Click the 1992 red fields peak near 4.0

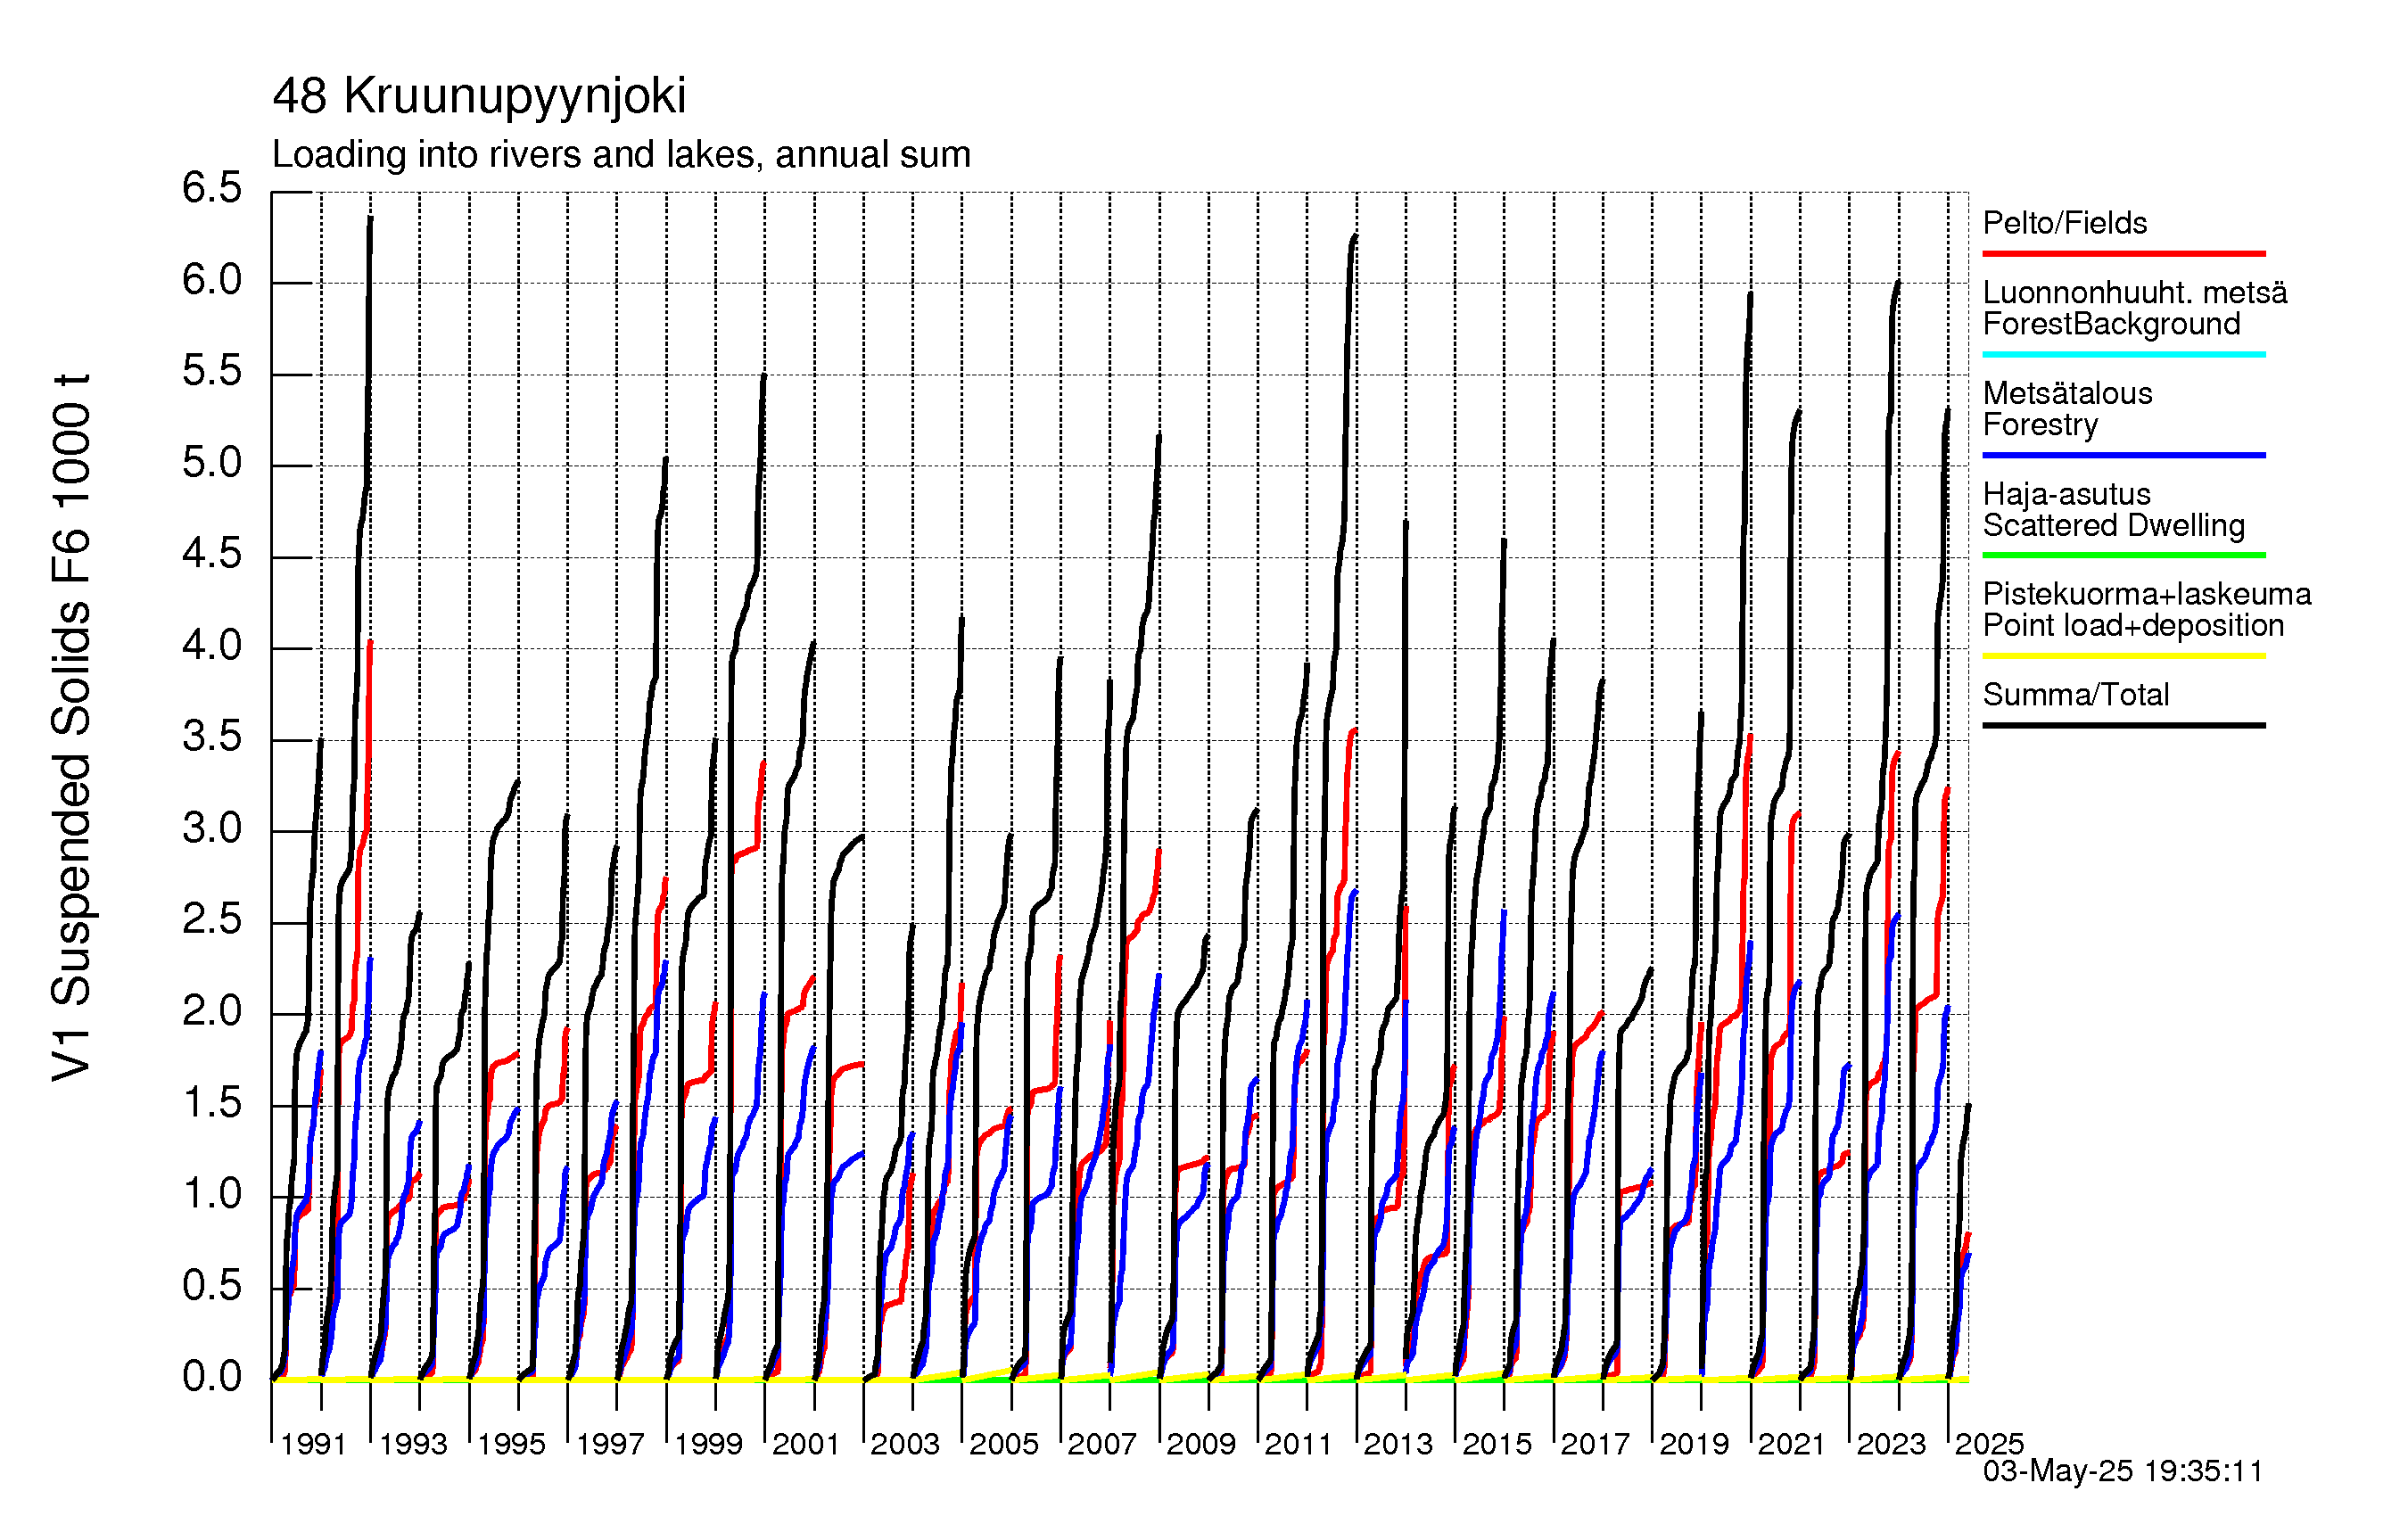[370, 644]
